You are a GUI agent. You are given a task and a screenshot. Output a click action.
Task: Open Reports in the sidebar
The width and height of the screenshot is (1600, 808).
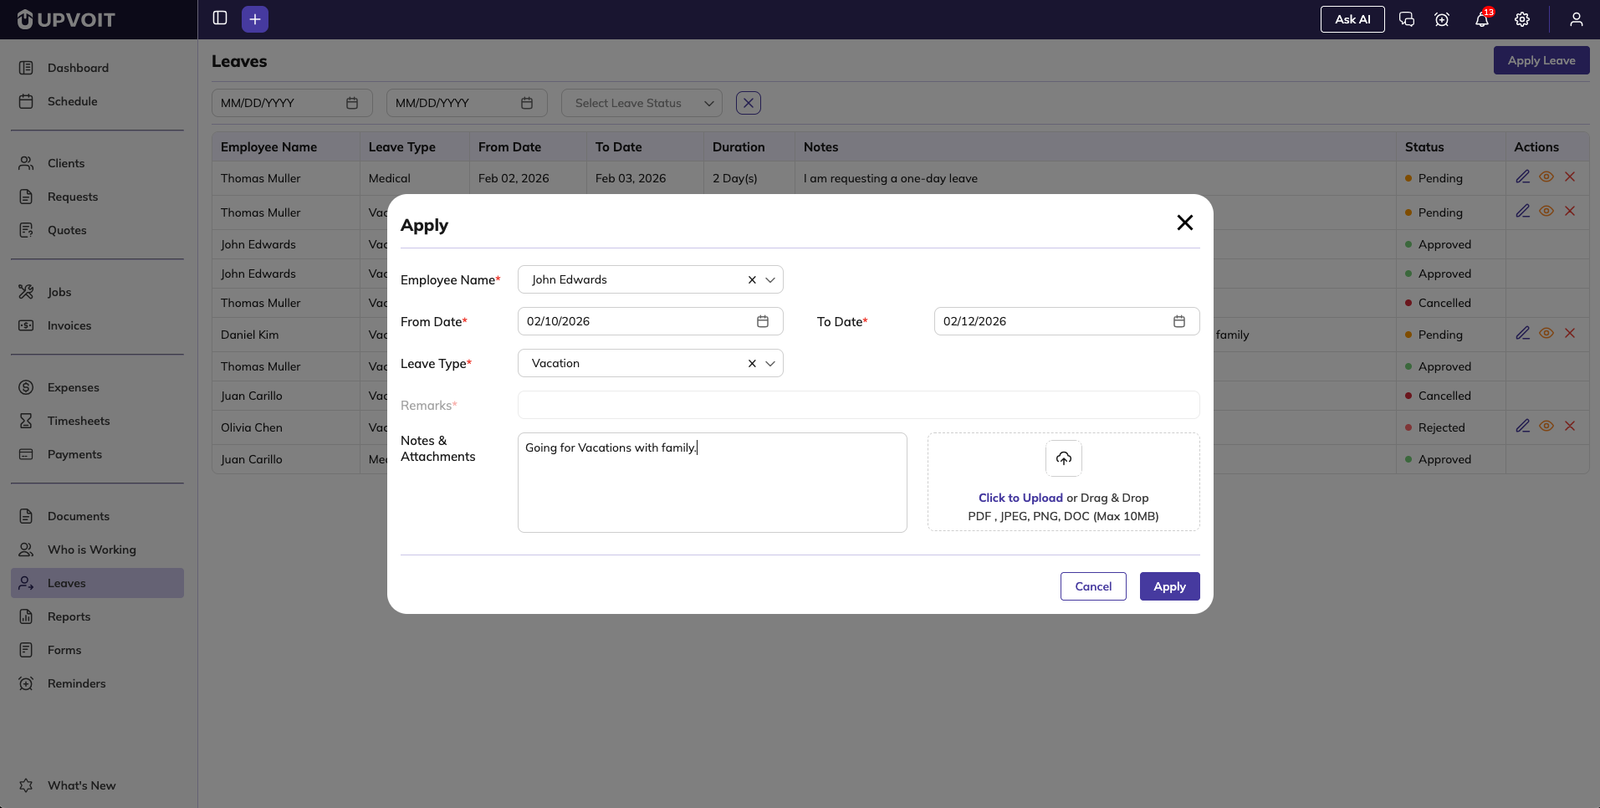[x=97, y=617]
